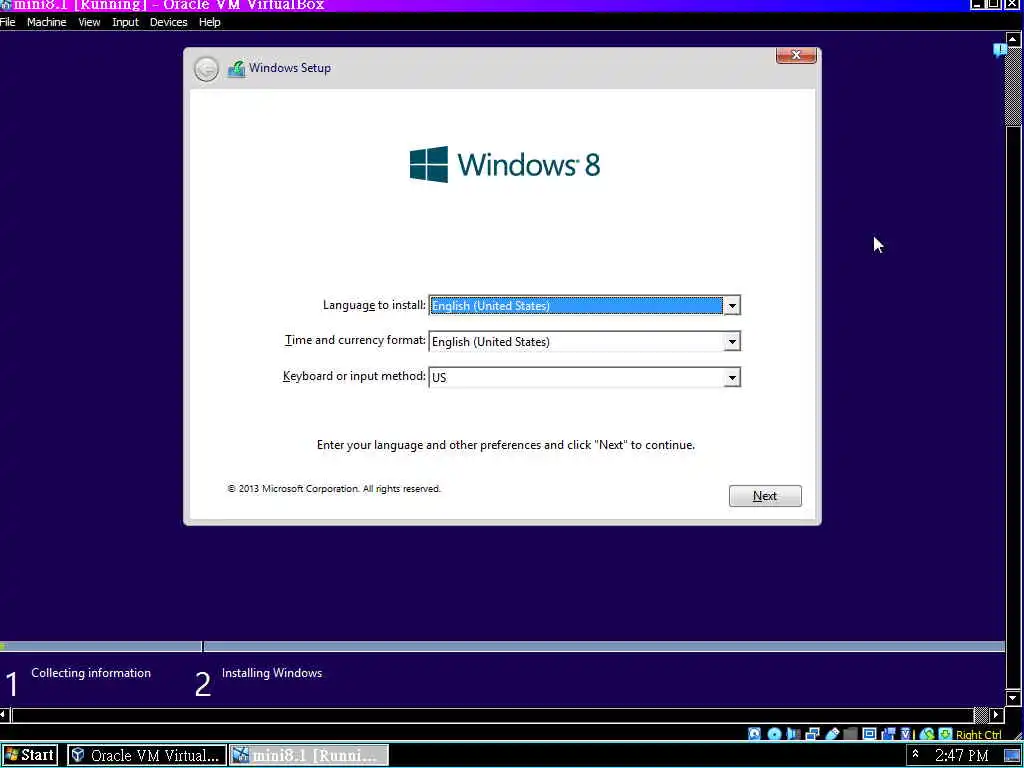Click the recording status icon
The height and width of the screenshot is (768, 1024).
[888, 734]
